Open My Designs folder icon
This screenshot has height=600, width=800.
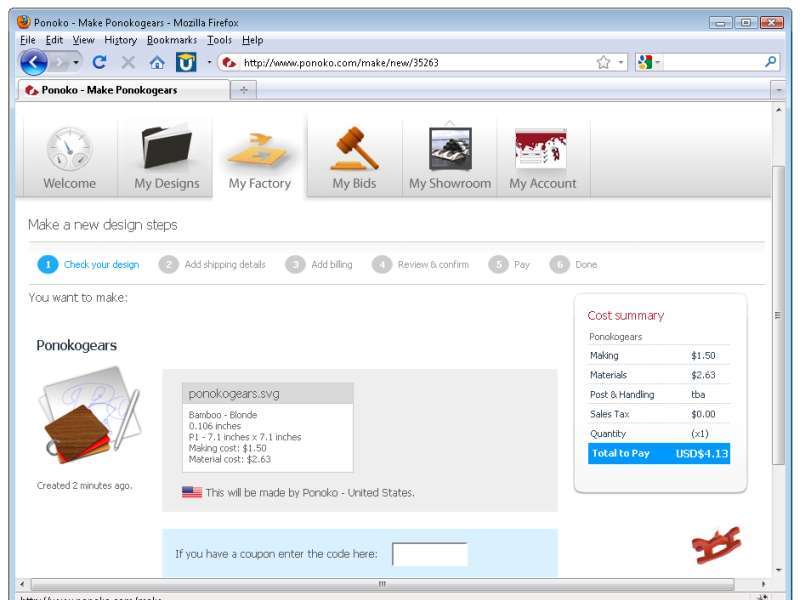coord(166,145)
